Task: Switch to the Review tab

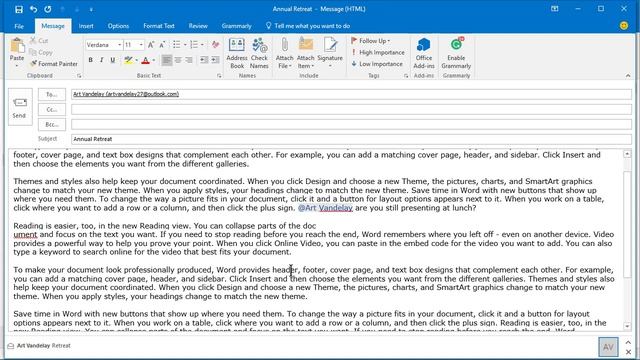Action: click(198, 26)
